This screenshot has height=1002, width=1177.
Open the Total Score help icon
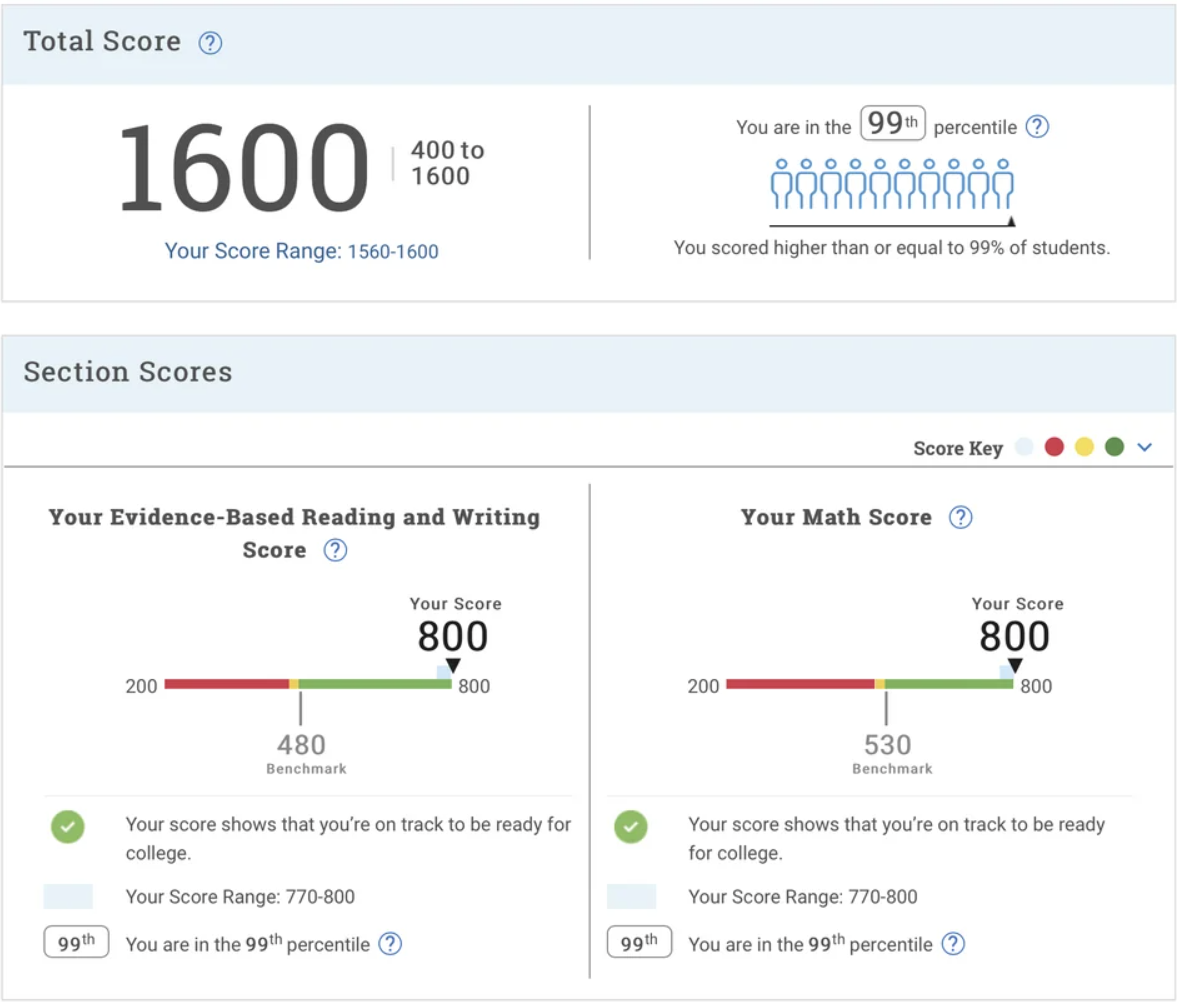click(x=210, y=43)
